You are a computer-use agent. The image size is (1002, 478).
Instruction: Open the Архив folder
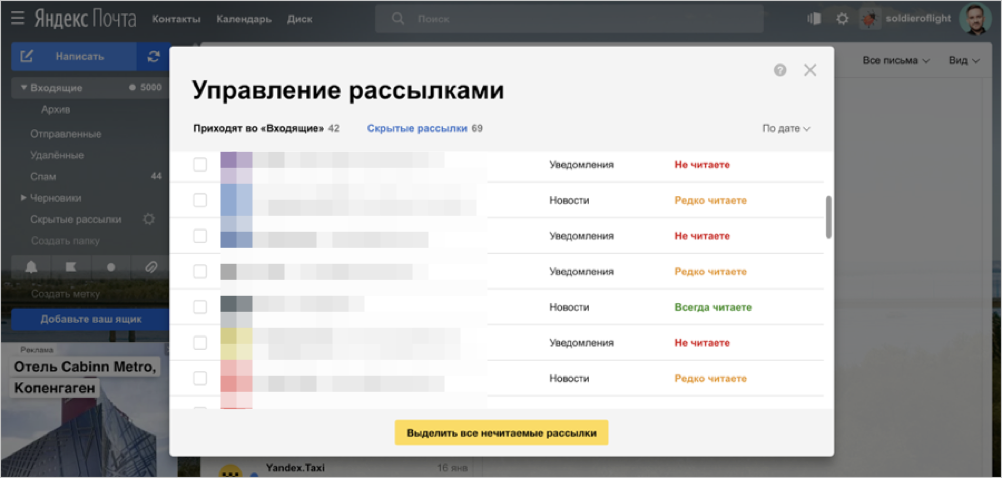pyautogui.click(x=56, y=110)
